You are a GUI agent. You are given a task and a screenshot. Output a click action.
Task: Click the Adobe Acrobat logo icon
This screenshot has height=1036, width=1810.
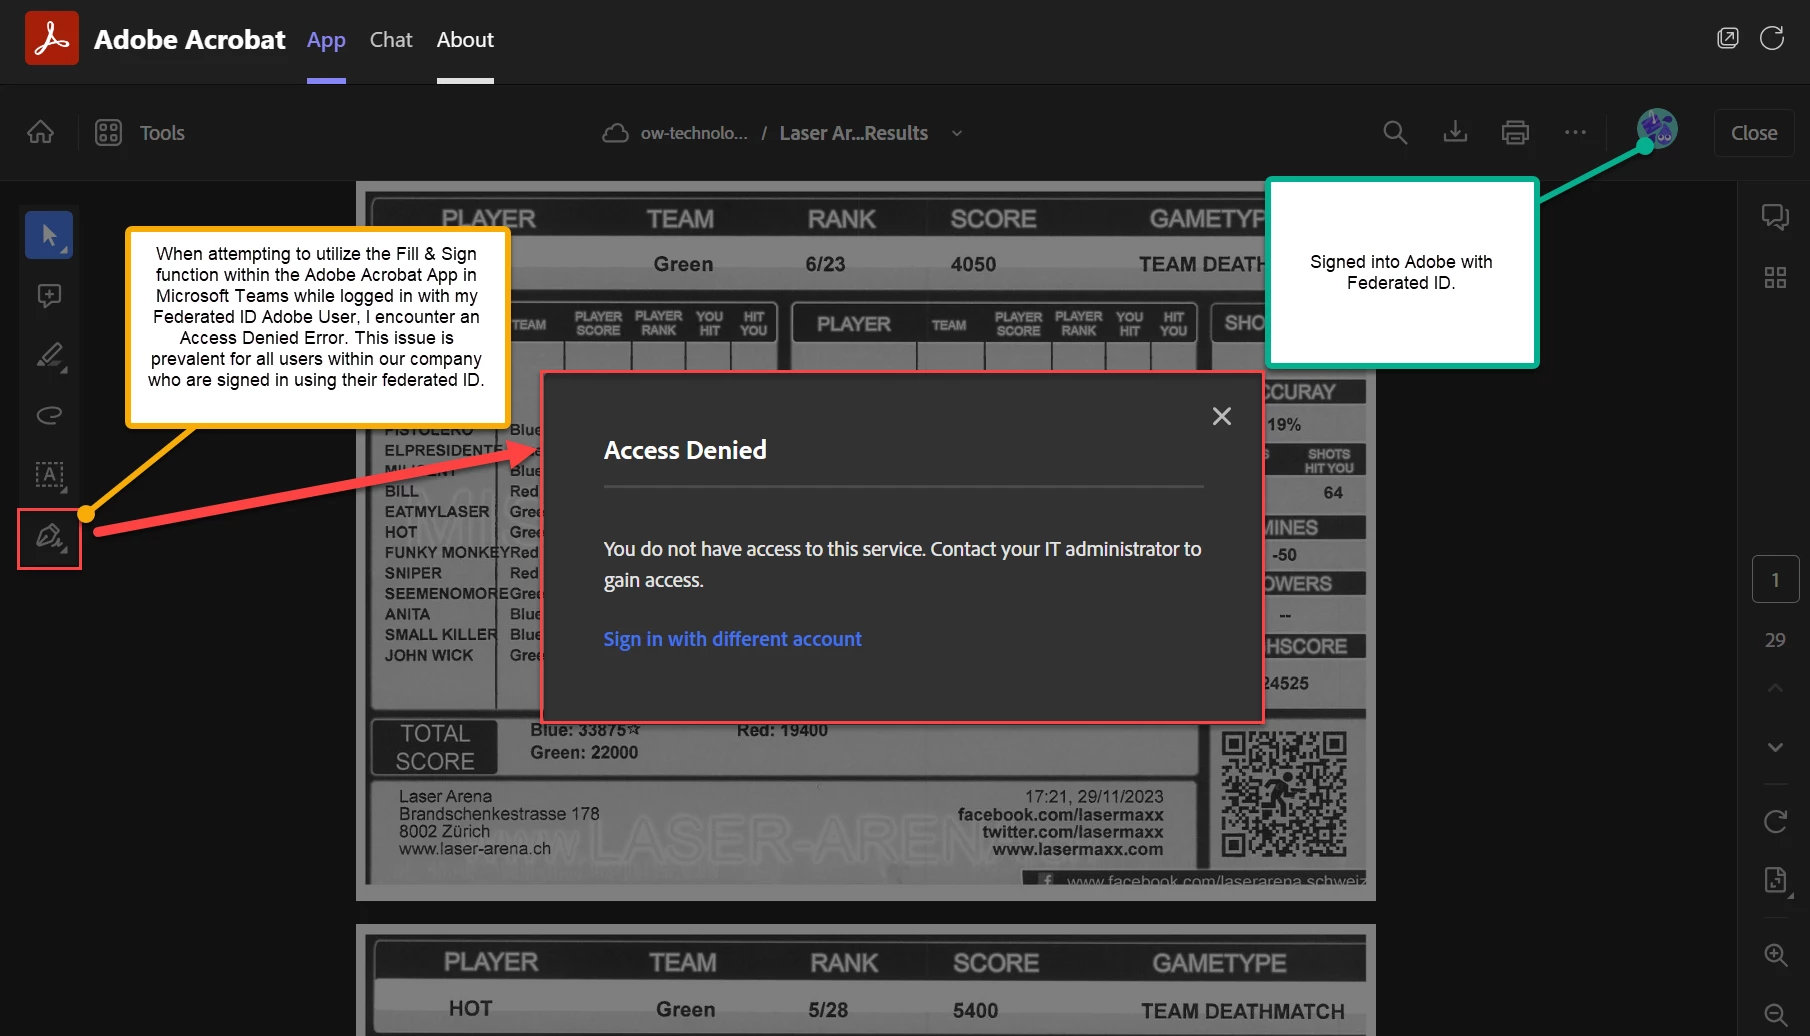click(52, 39)
